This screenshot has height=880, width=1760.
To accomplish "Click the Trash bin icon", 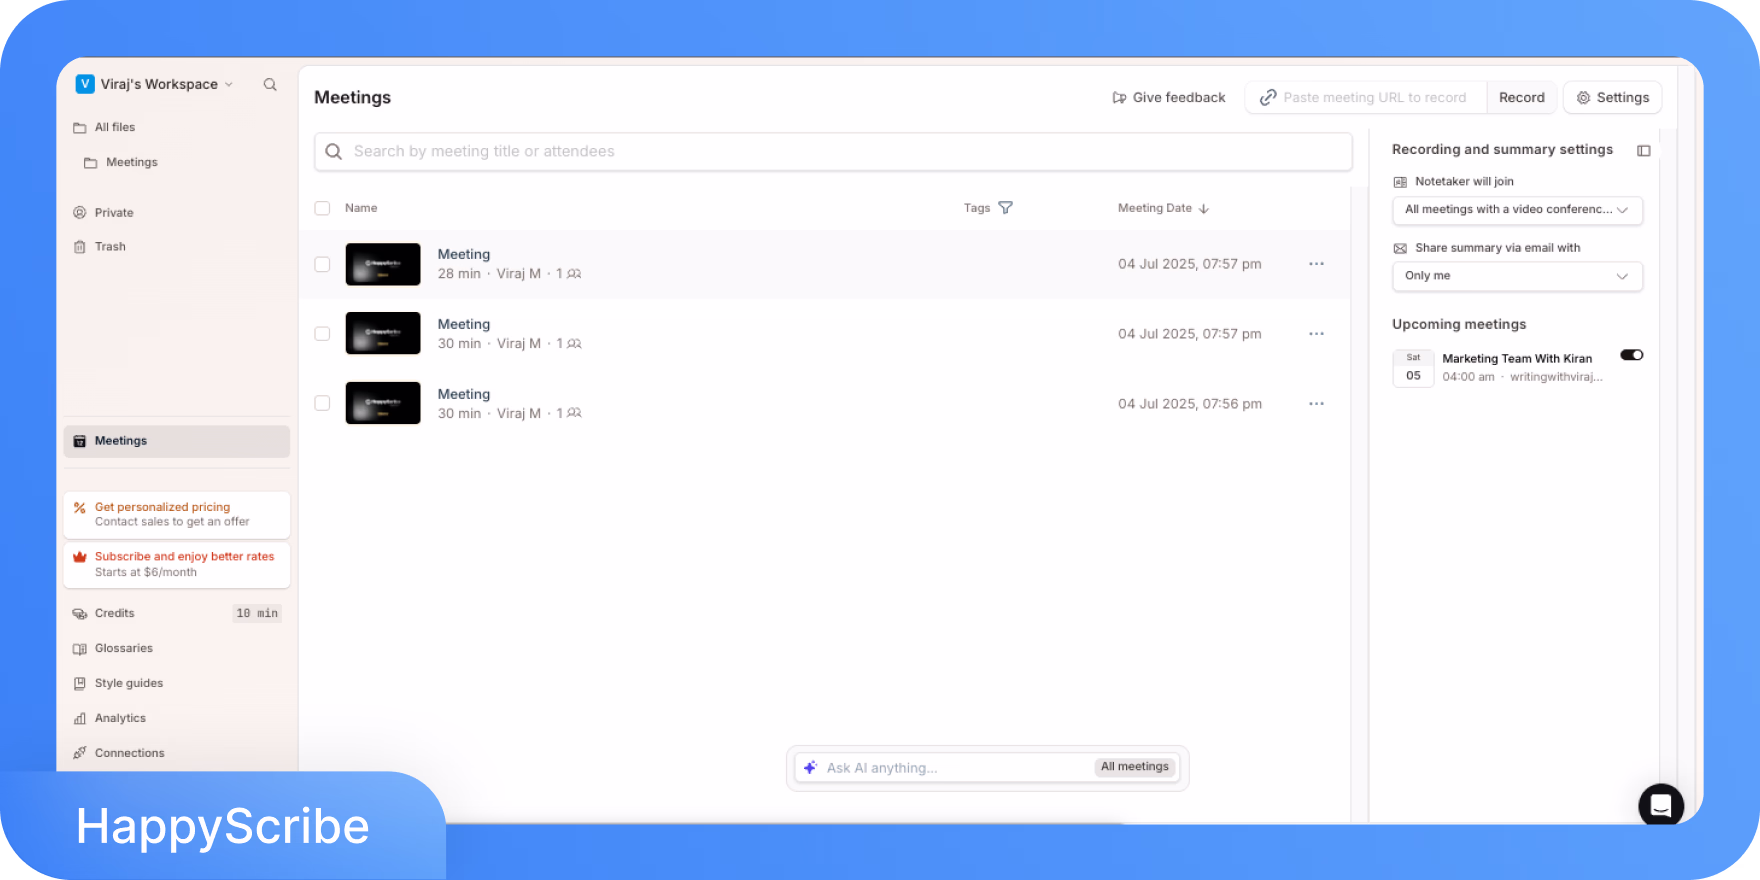I will point(80,247).
